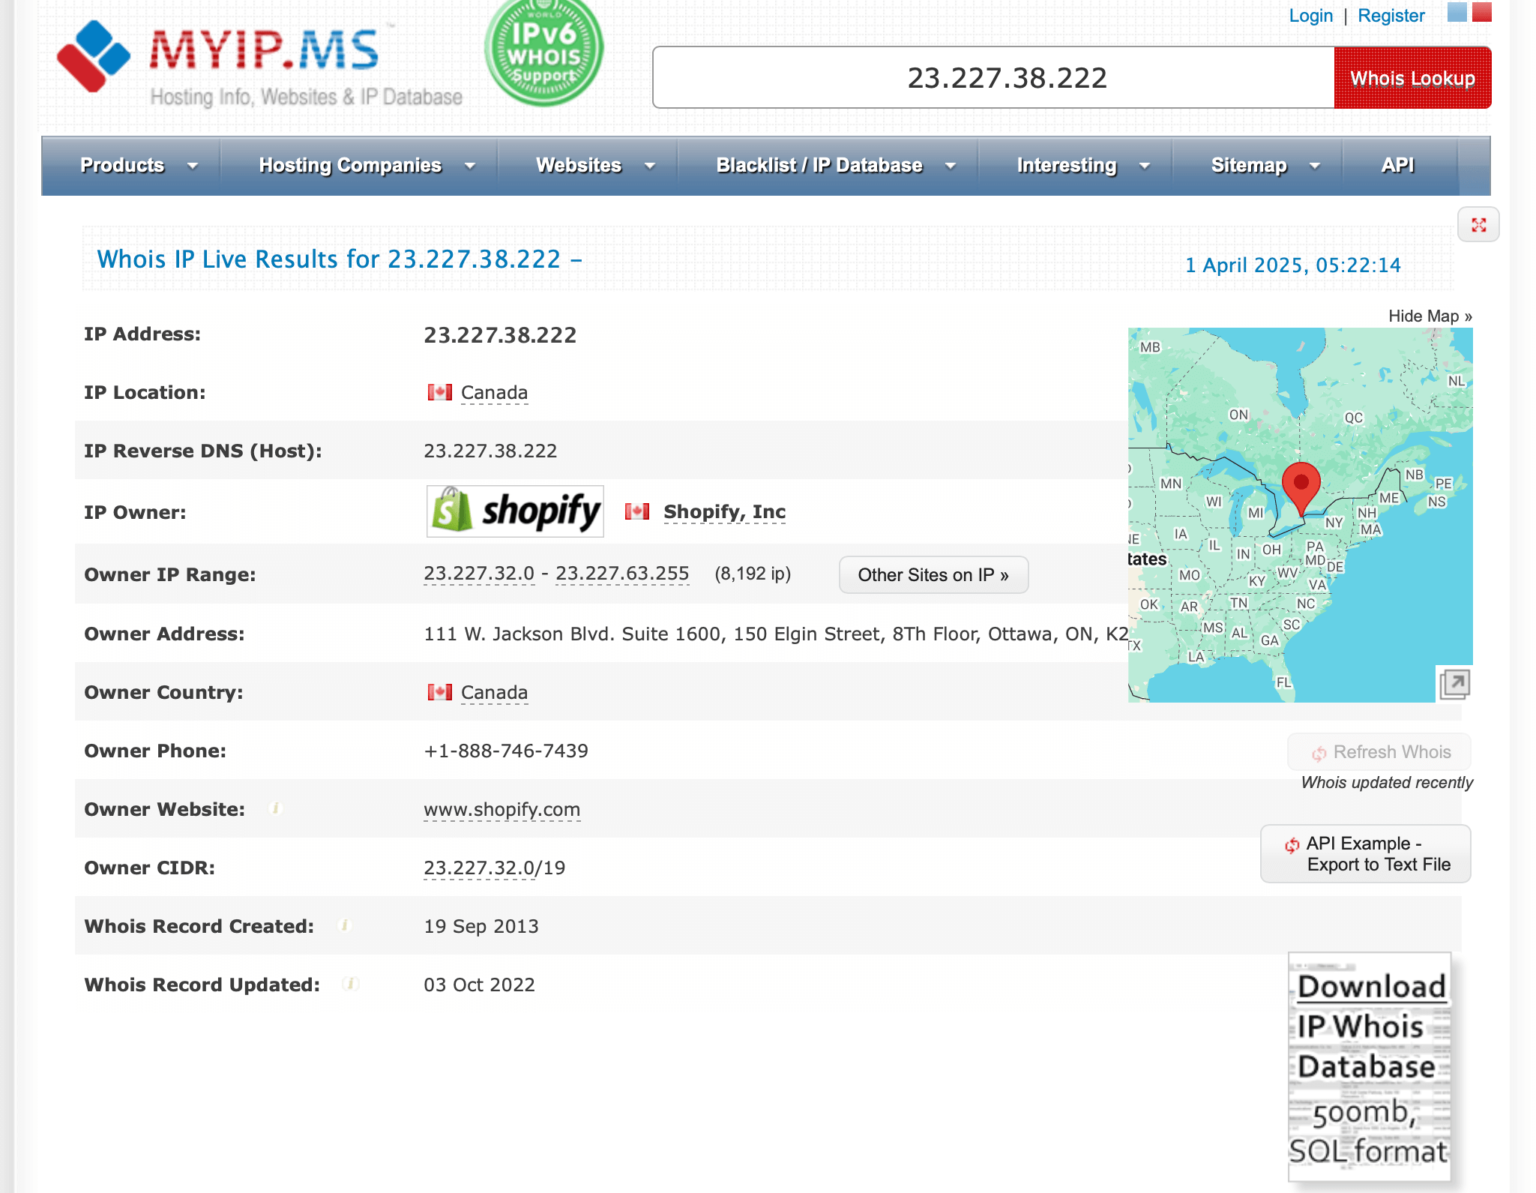Click the info icon beside Whois Record Updated
The width and height of the screenshot is (1536, 1193).
click(x=351, y=984)
